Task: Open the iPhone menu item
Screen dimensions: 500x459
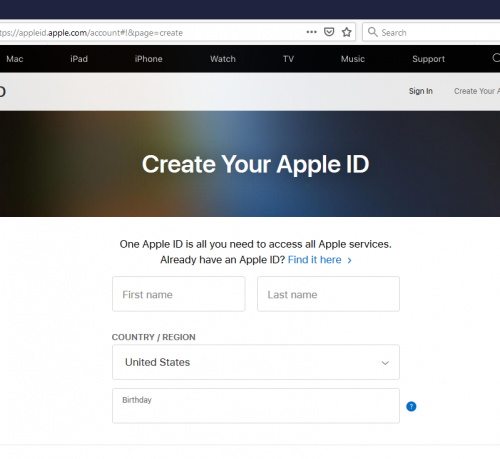Action: point(148,59)
